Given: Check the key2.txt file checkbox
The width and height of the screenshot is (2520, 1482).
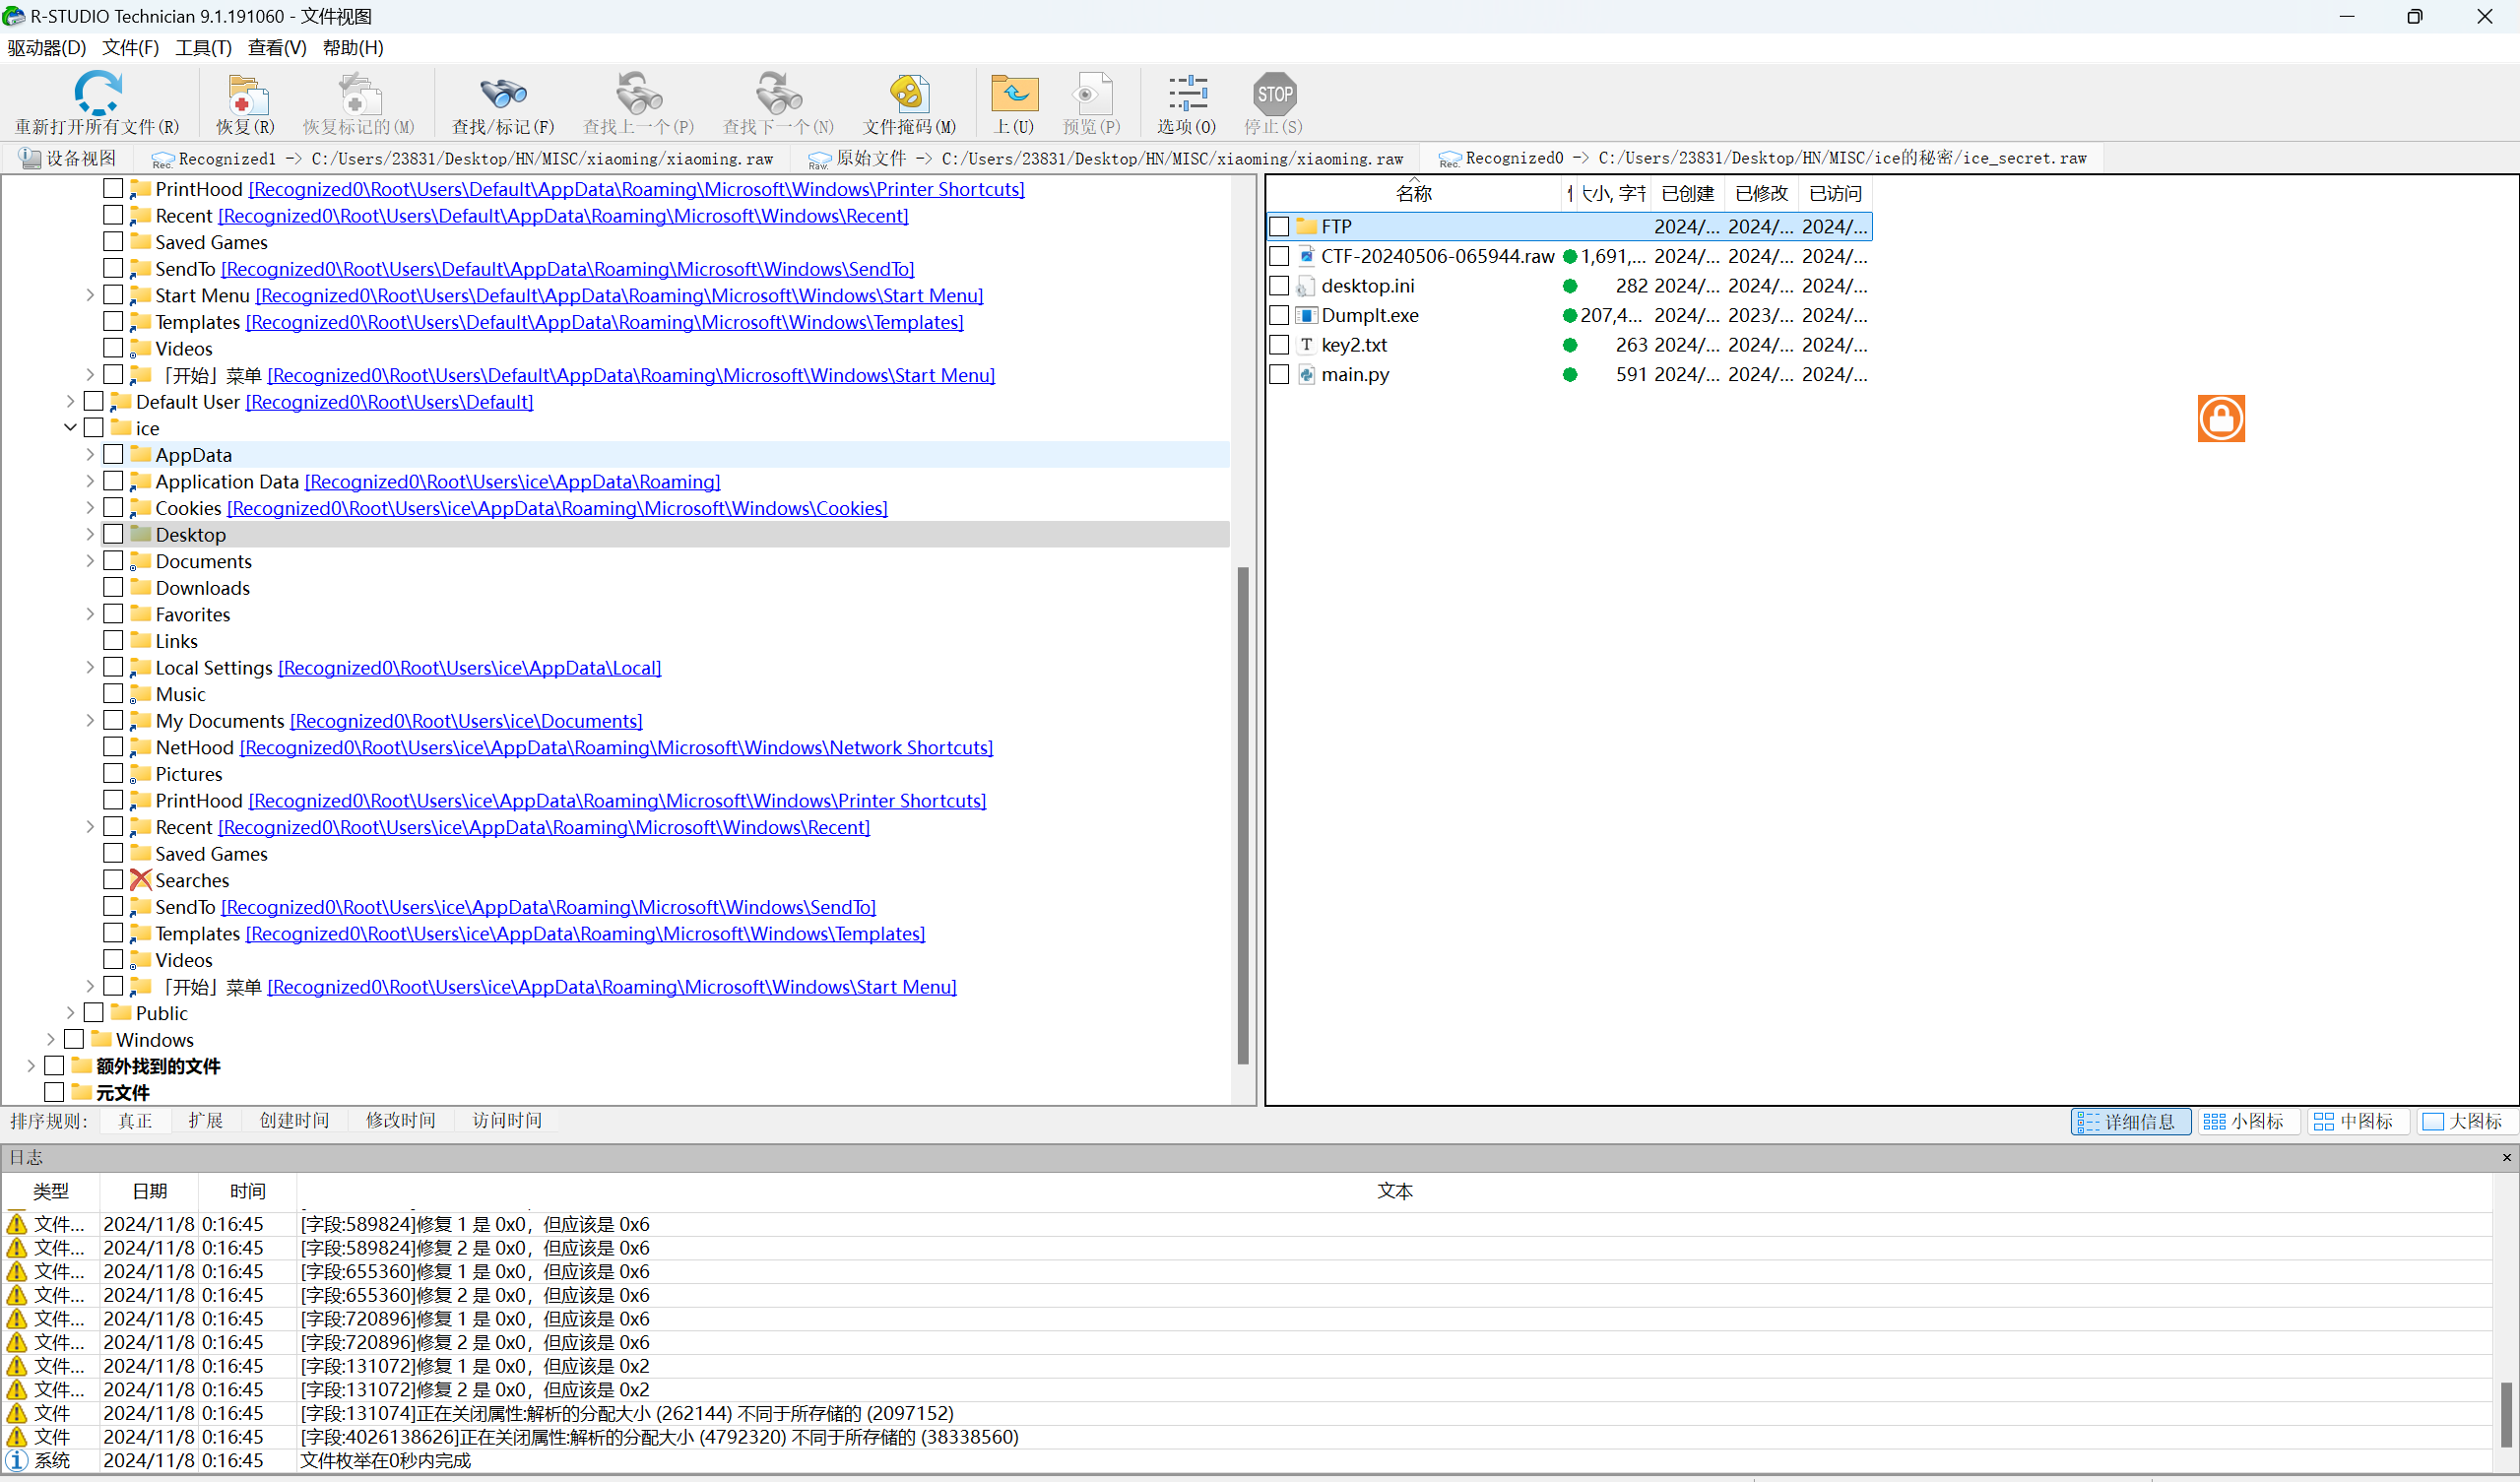Looking at the screenshot, I should point(1279,345).
